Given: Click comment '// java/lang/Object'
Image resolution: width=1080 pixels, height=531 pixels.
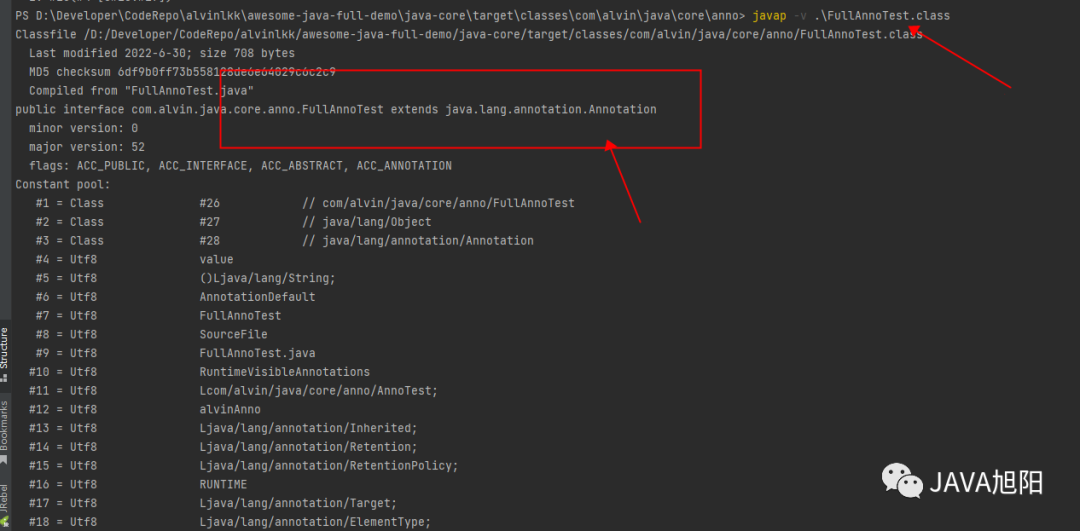Looking at the screenshot, I should [366, 222].
